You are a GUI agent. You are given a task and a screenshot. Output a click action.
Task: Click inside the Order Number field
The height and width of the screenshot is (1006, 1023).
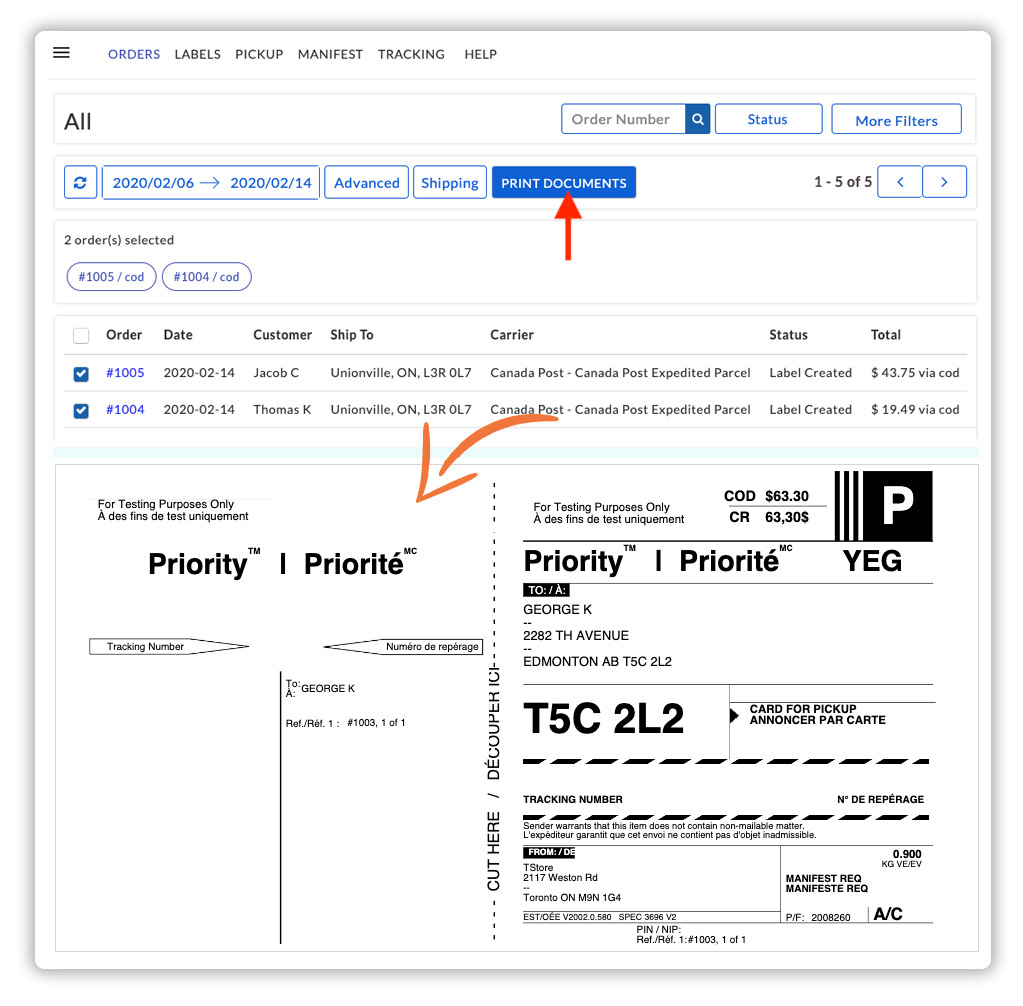click(x=620, y=118)
